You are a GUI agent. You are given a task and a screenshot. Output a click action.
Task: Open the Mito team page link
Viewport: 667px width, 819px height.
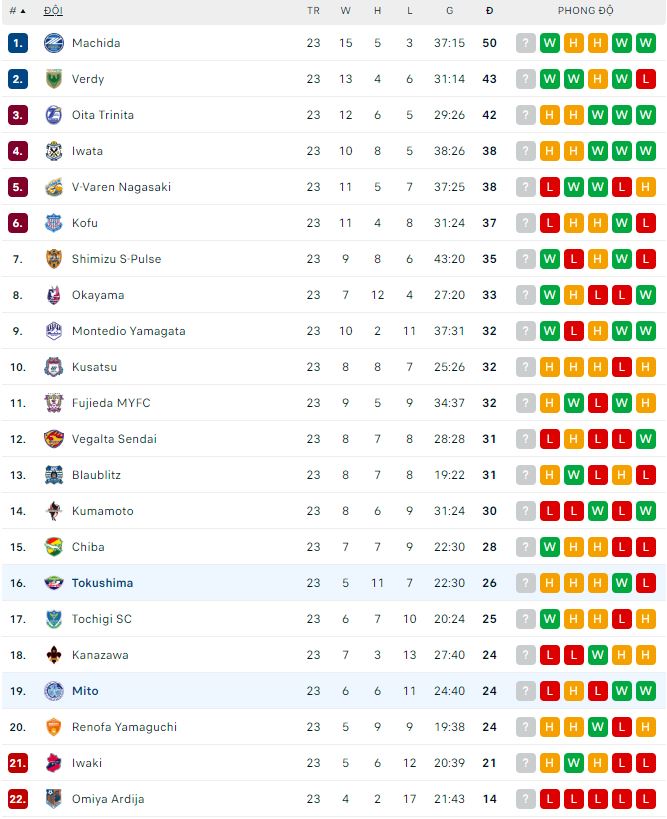[85, 691]
